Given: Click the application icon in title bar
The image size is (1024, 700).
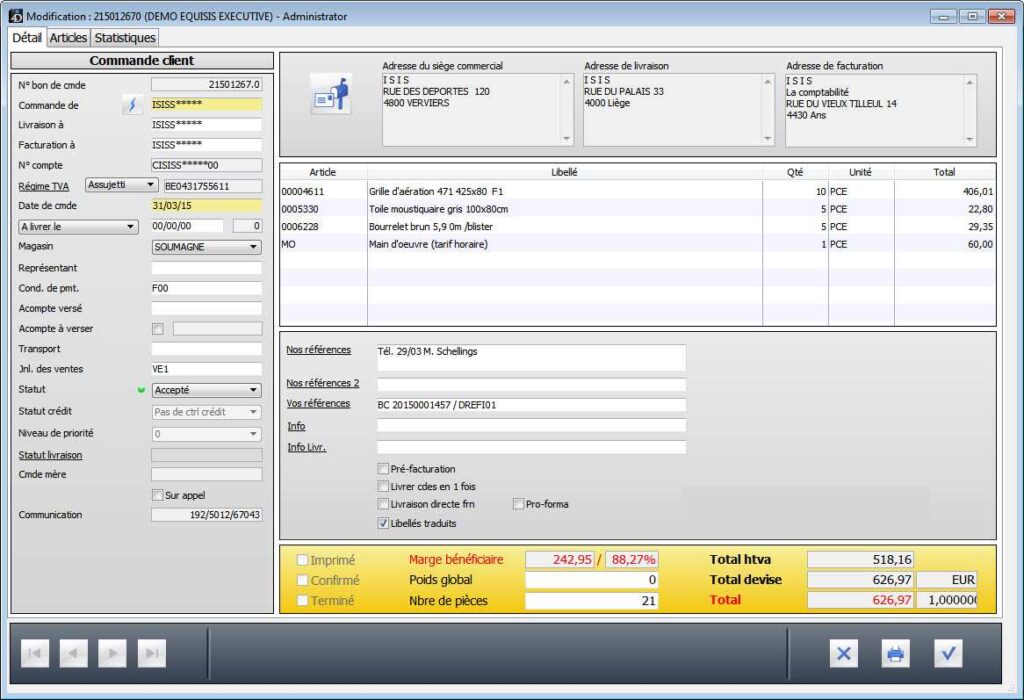Looking at the screenshot, I should 16,16.
